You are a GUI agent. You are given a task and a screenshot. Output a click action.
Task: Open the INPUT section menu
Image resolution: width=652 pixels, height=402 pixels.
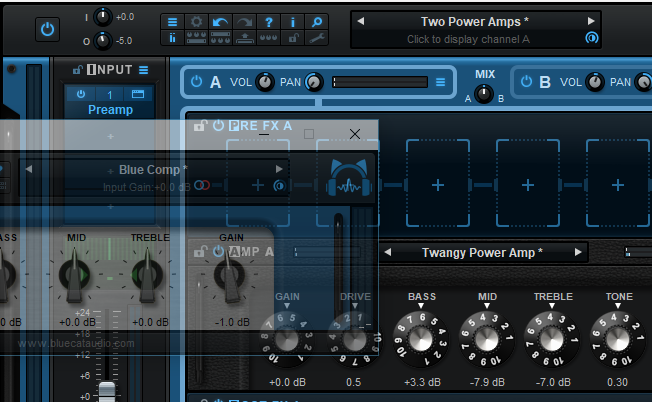[143, 70]
